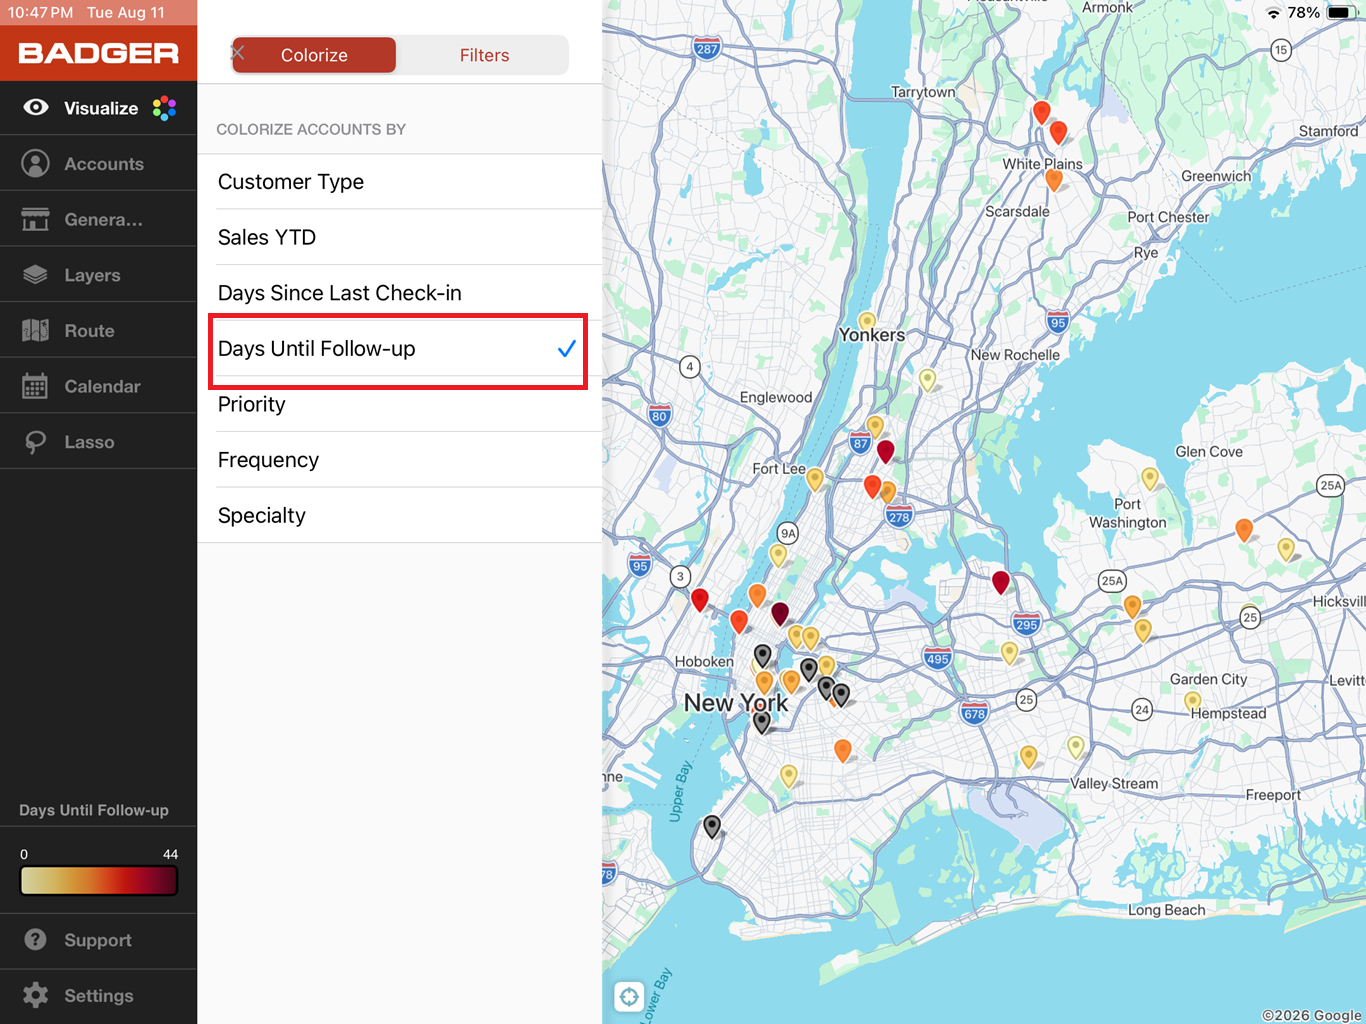Viewport: 1366px width, 1024px height.
Task: Switch to the Colorize tab
Action: tap(314, 55)
